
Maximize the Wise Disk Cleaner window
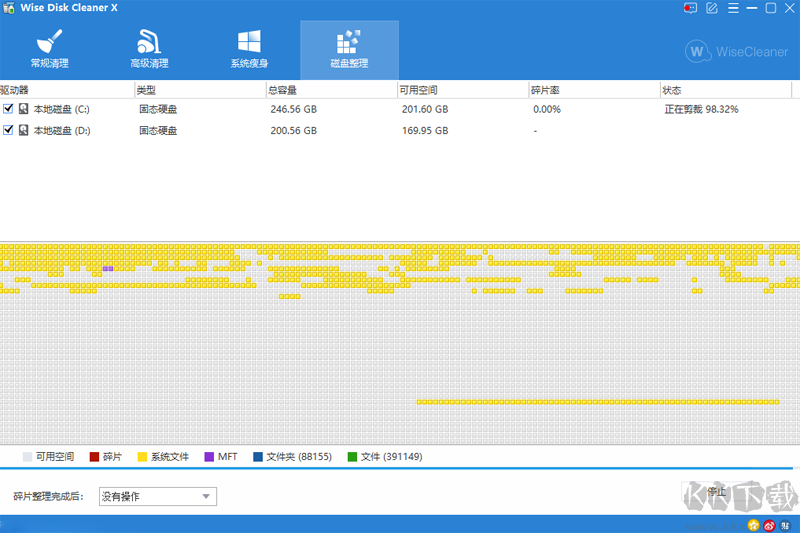771,8
